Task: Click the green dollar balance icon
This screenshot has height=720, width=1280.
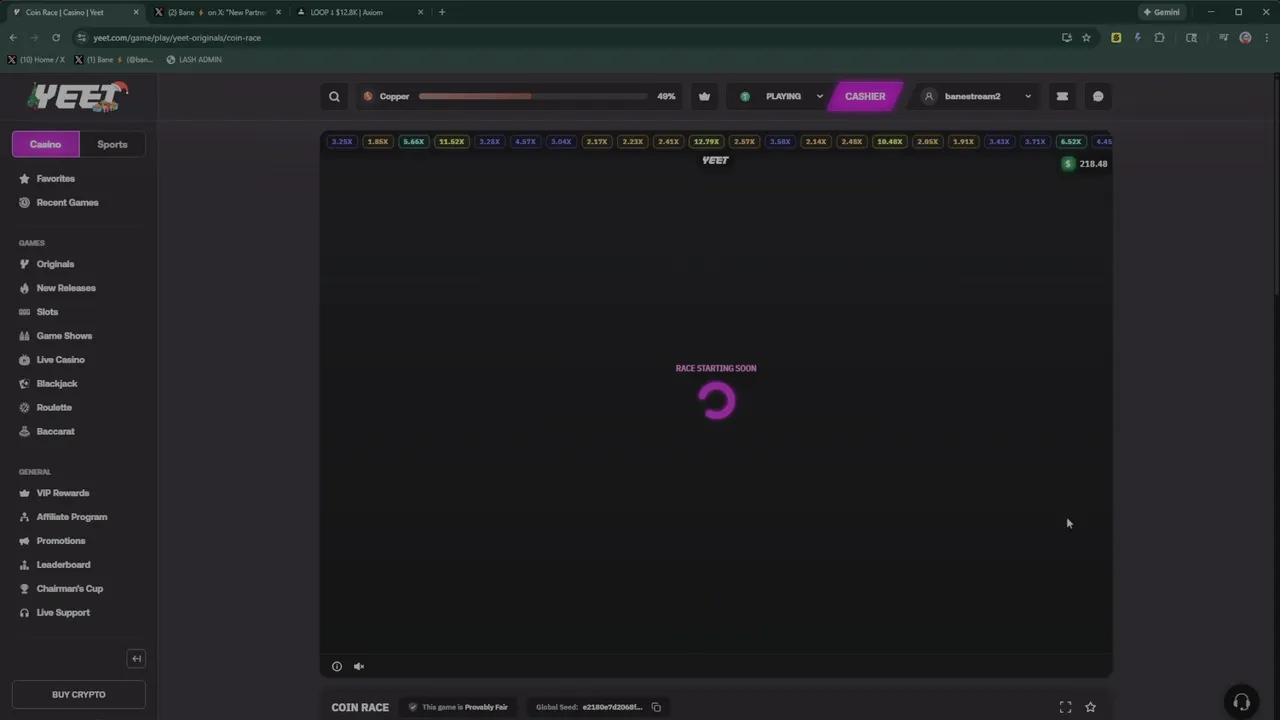Action: [1068, 164]
